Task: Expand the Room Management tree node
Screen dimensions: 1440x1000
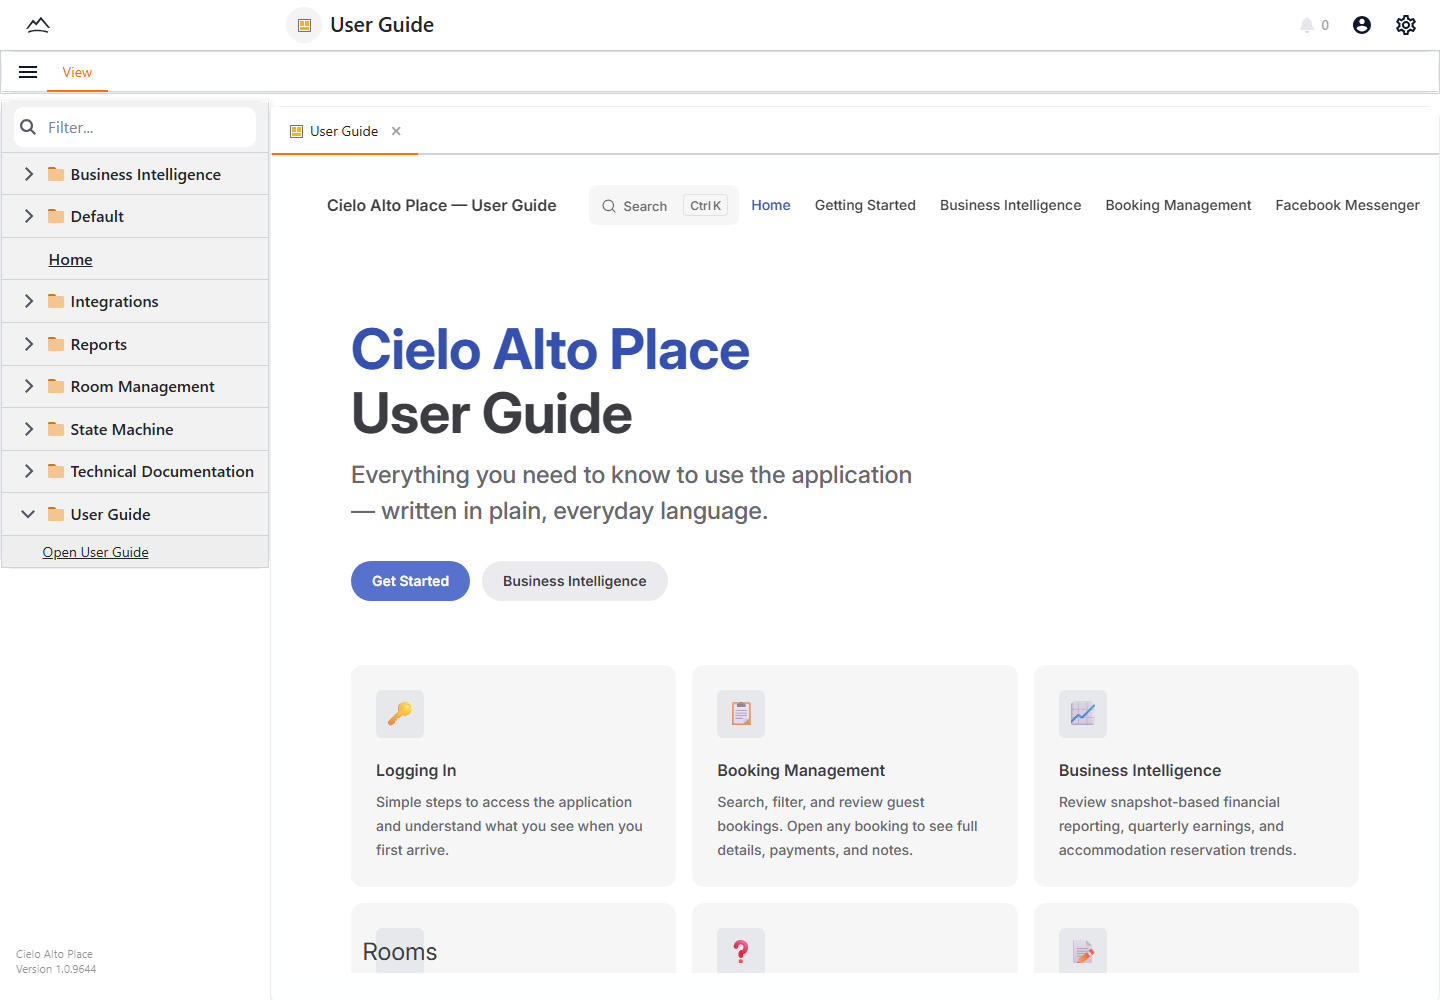Action: pos(28,386)
